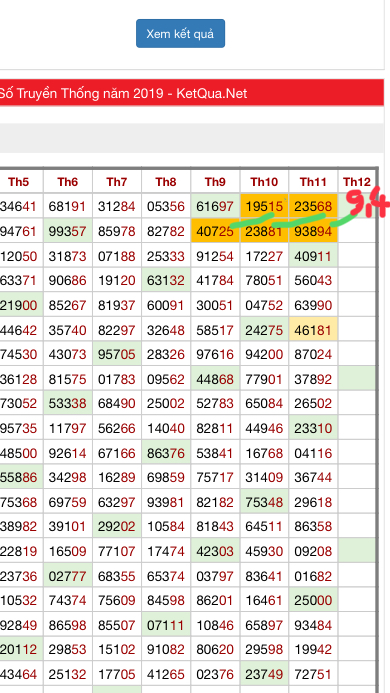The height and width of the screenshot is (693, 390).
Task: Click cell with number 63990
Action: 313,305
